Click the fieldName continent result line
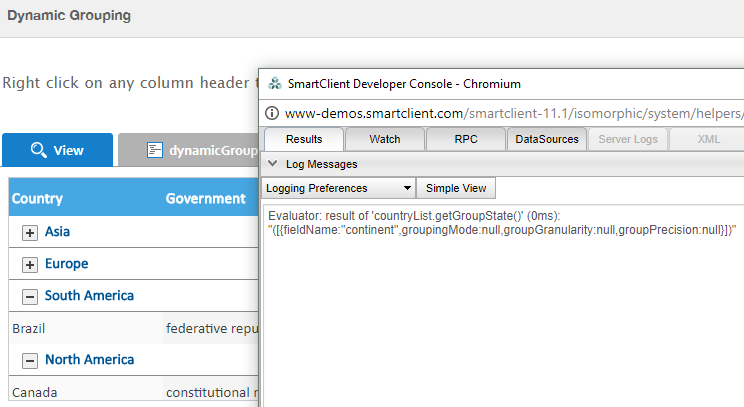 (502, 230)
